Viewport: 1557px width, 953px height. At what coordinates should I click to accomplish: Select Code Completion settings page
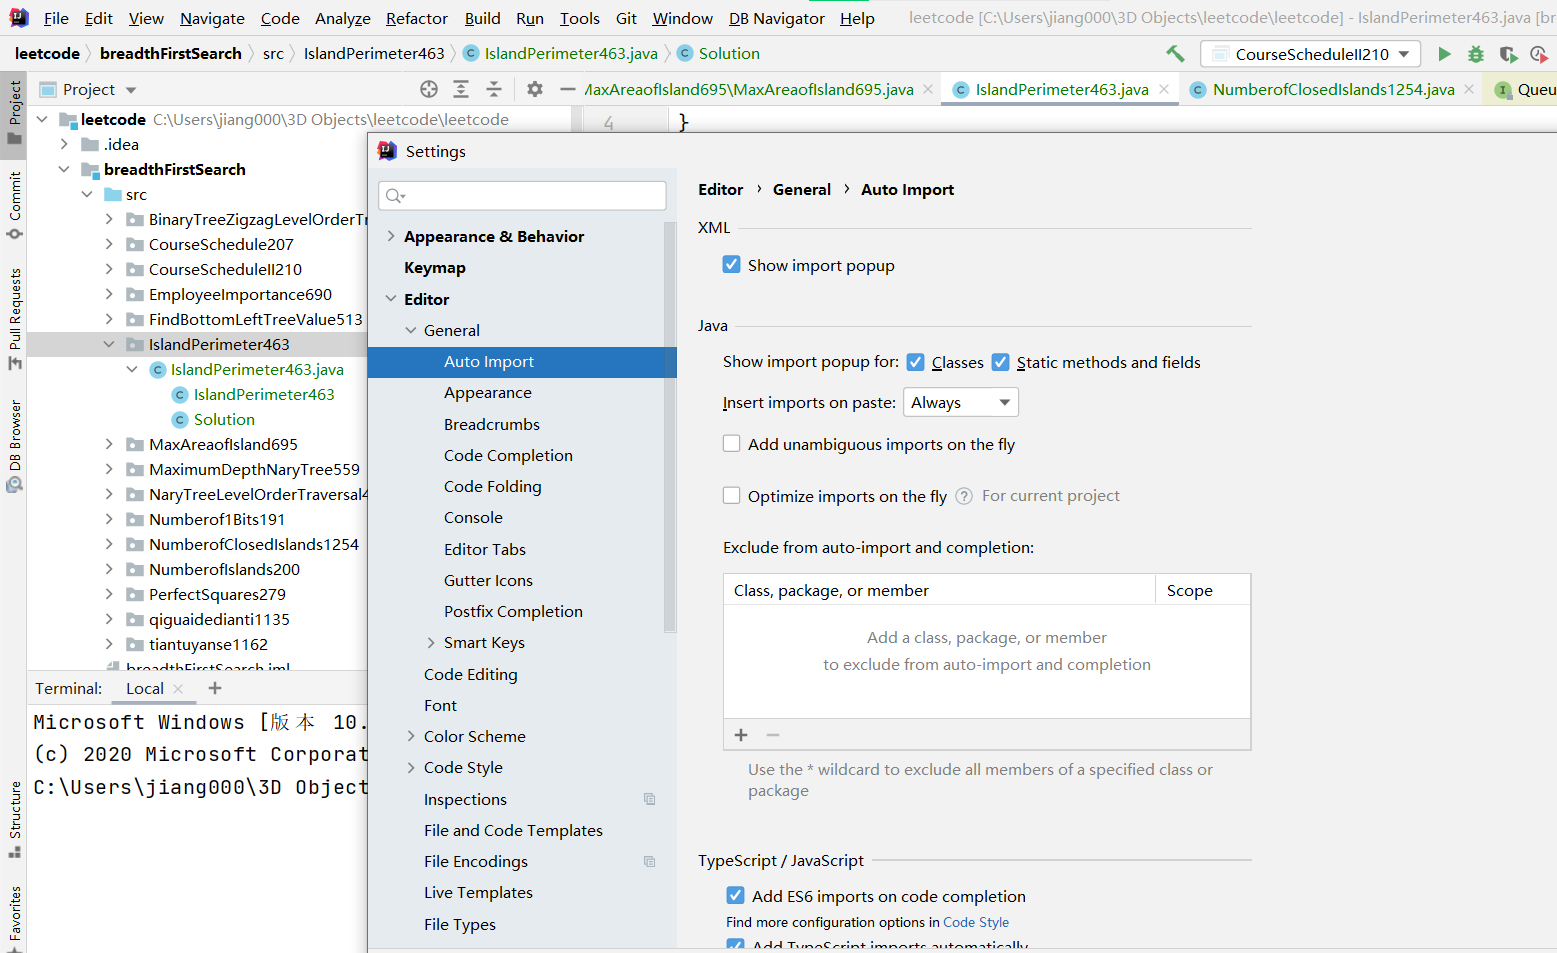508,455
